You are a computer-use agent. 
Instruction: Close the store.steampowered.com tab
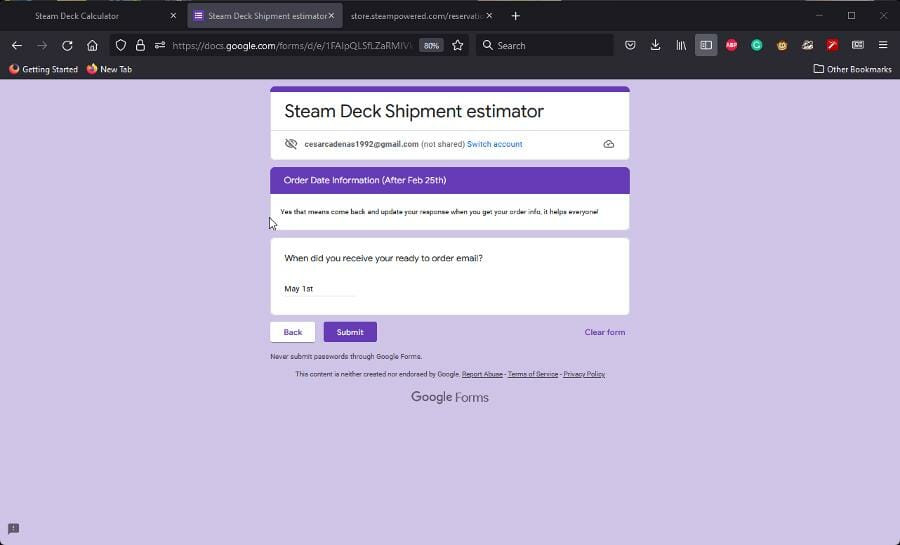489,16
